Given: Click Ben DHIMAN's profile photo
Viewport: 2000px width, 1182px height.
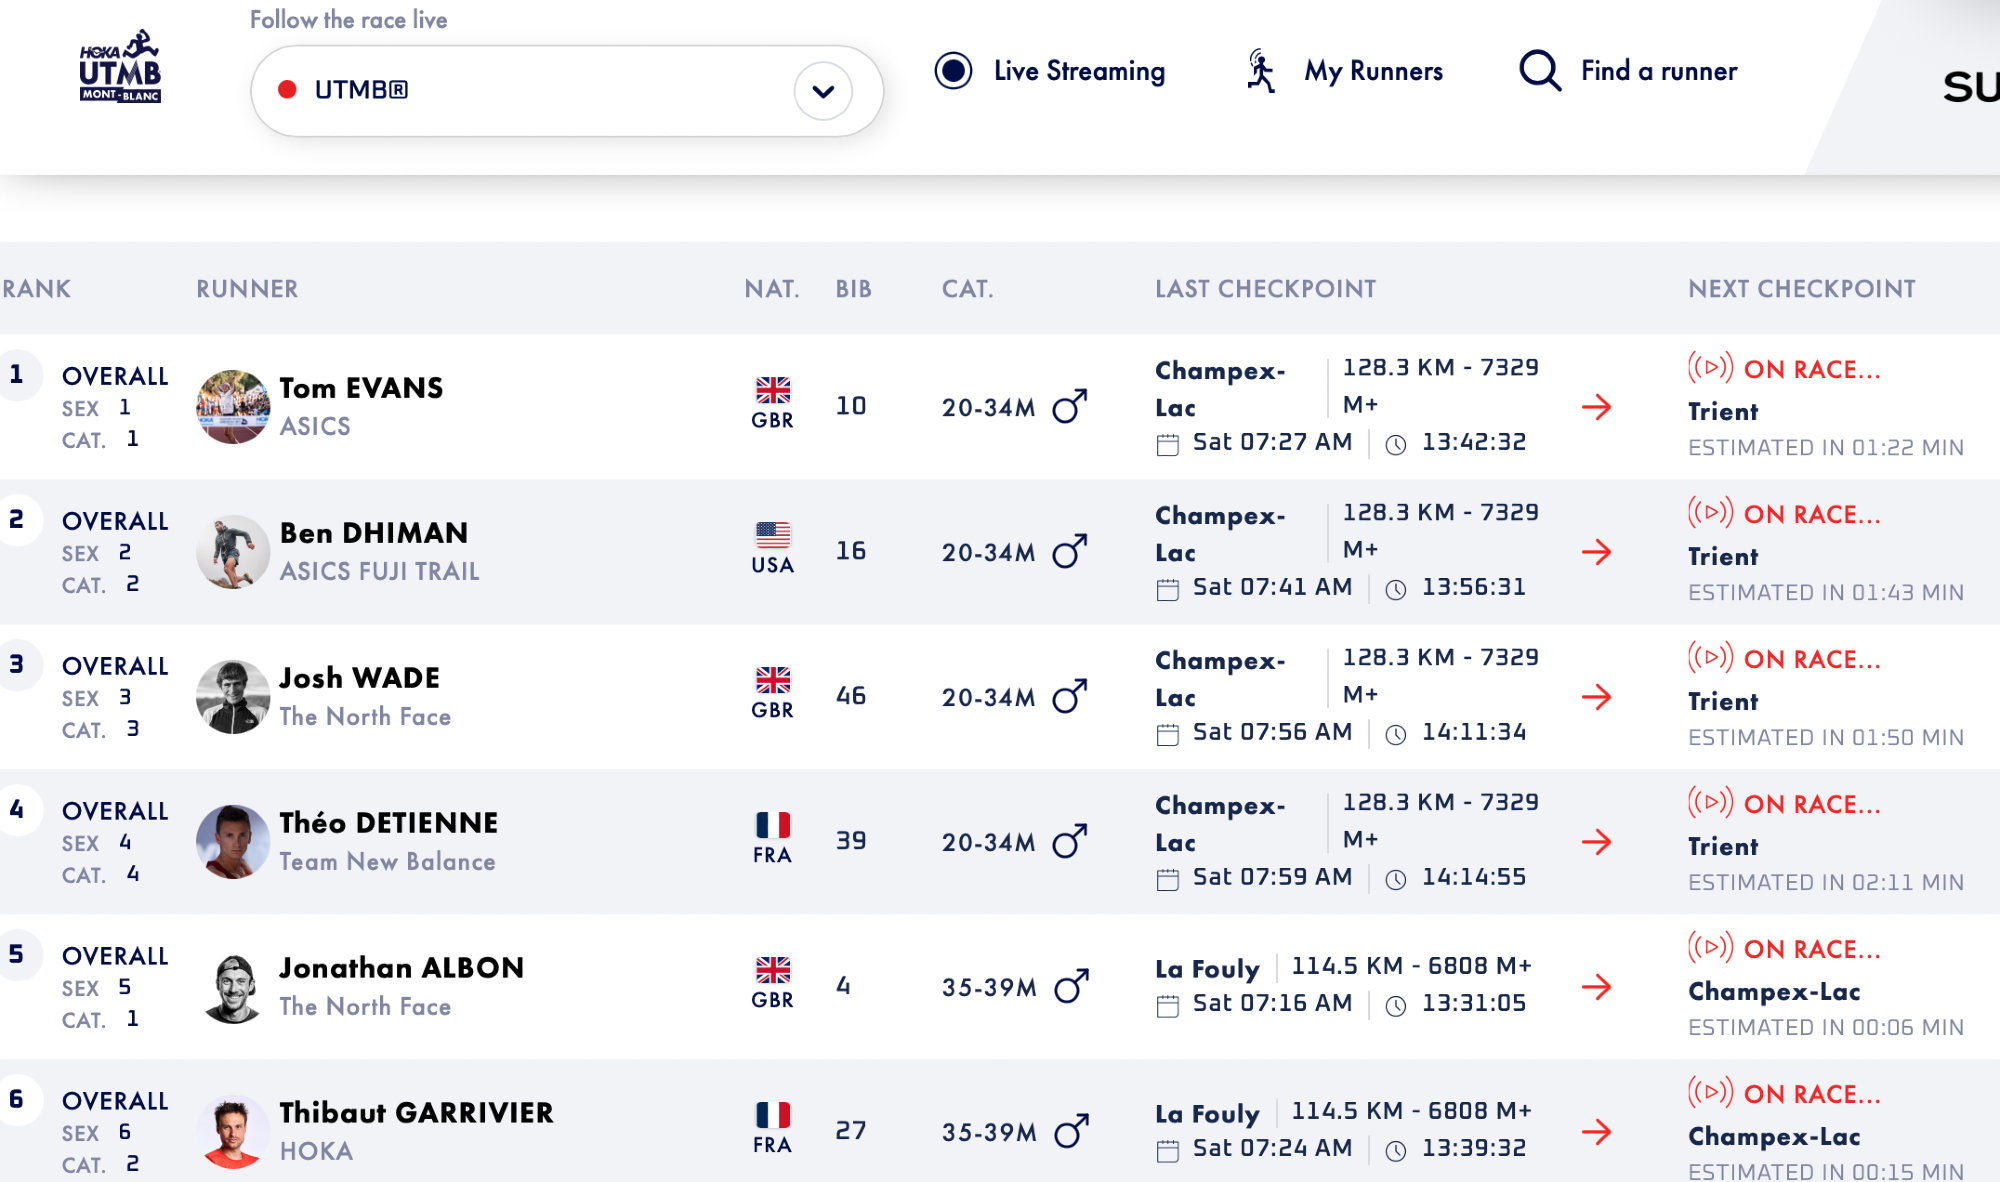Looking at the screenshot, I should coord(233,552).
